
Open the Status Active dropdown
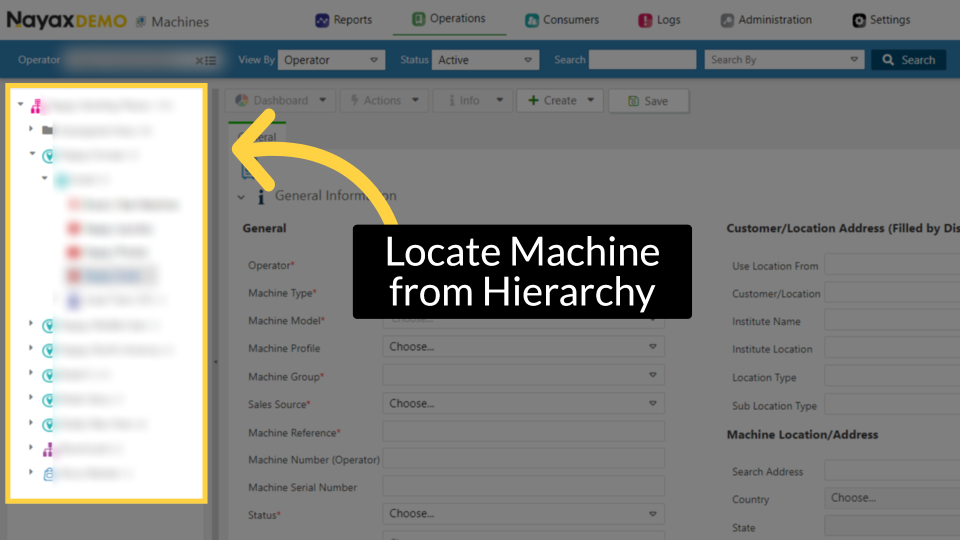tap(486, 60)
